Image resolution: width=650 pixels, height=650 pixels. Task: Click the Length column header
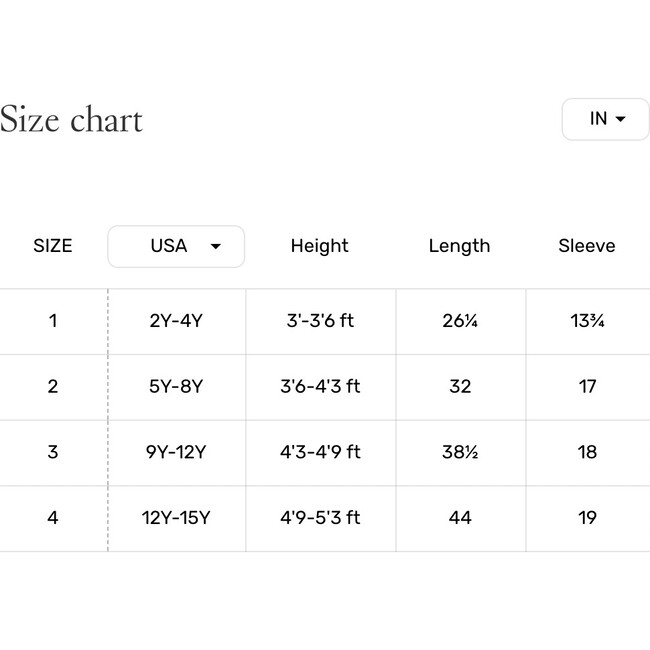[x=459, y=246]
